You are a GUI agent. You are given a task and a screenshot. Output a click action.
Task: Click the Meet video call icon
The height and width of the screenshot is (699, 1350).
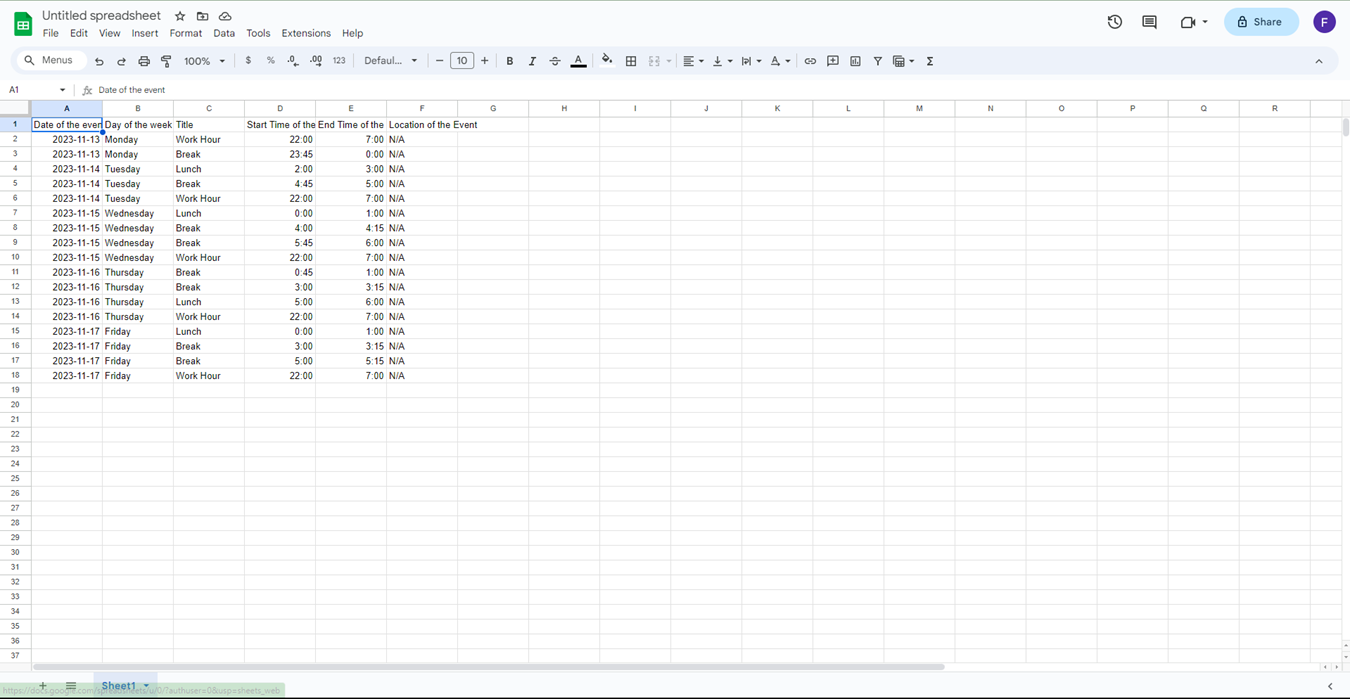coord(1193,22)
